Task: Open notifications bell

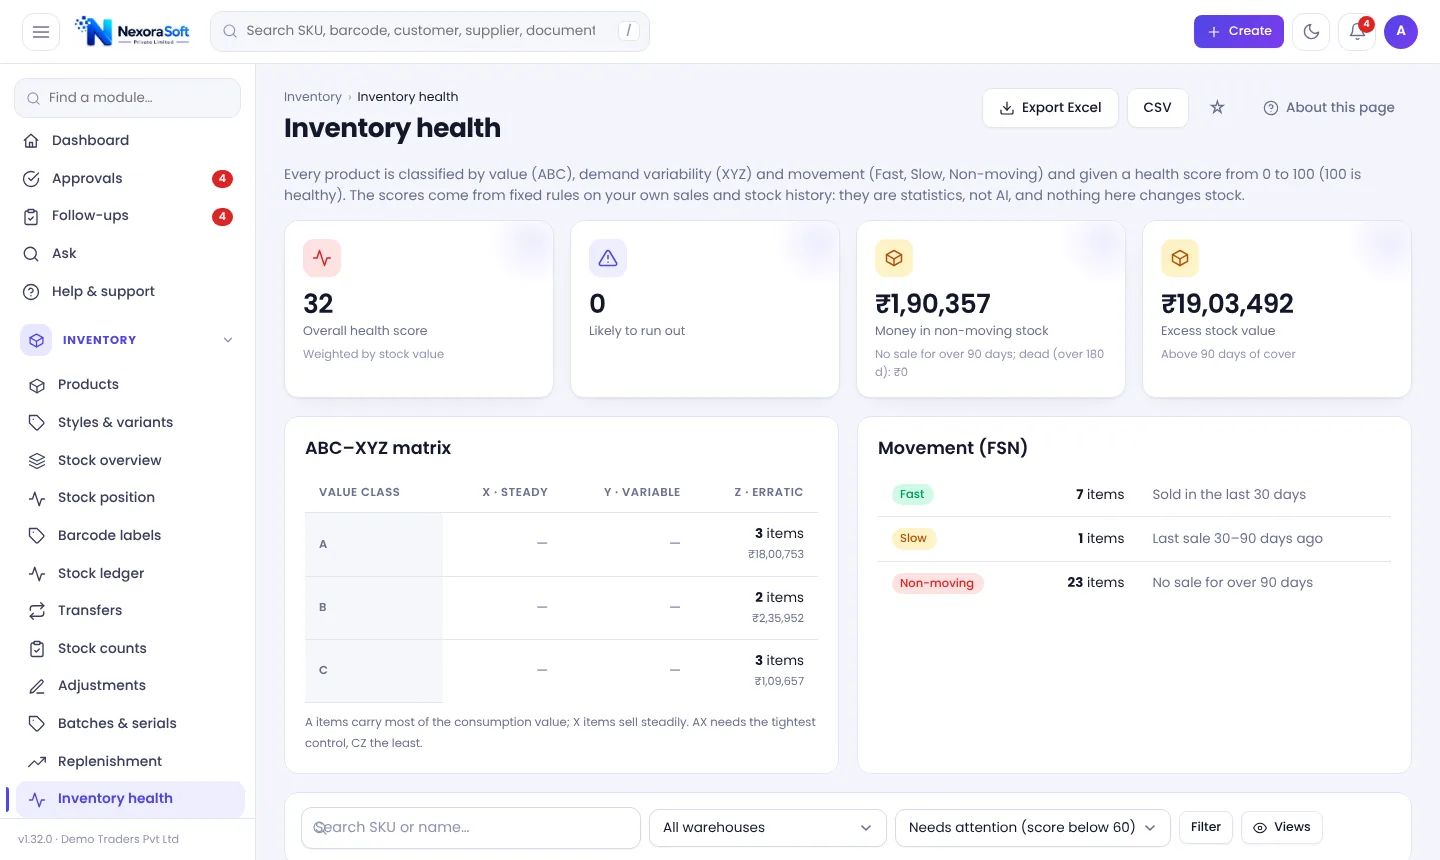Action: 1357,32
